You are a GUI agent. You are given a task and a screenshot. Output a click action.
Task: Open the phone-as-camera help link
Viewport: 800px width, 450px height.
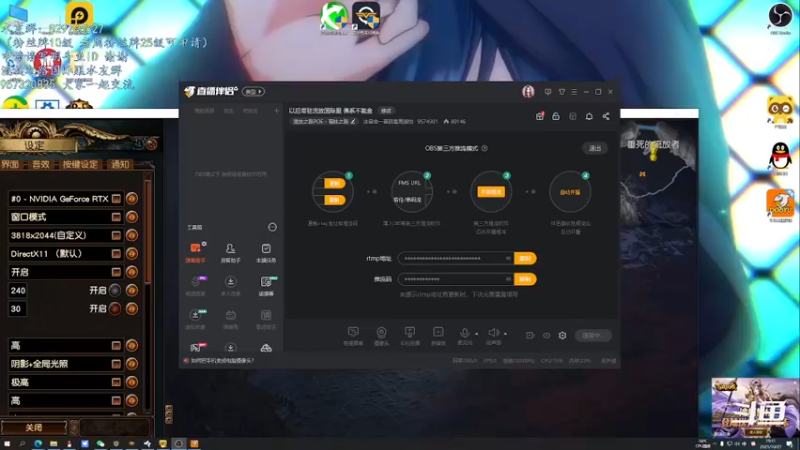tap(222, 361)
